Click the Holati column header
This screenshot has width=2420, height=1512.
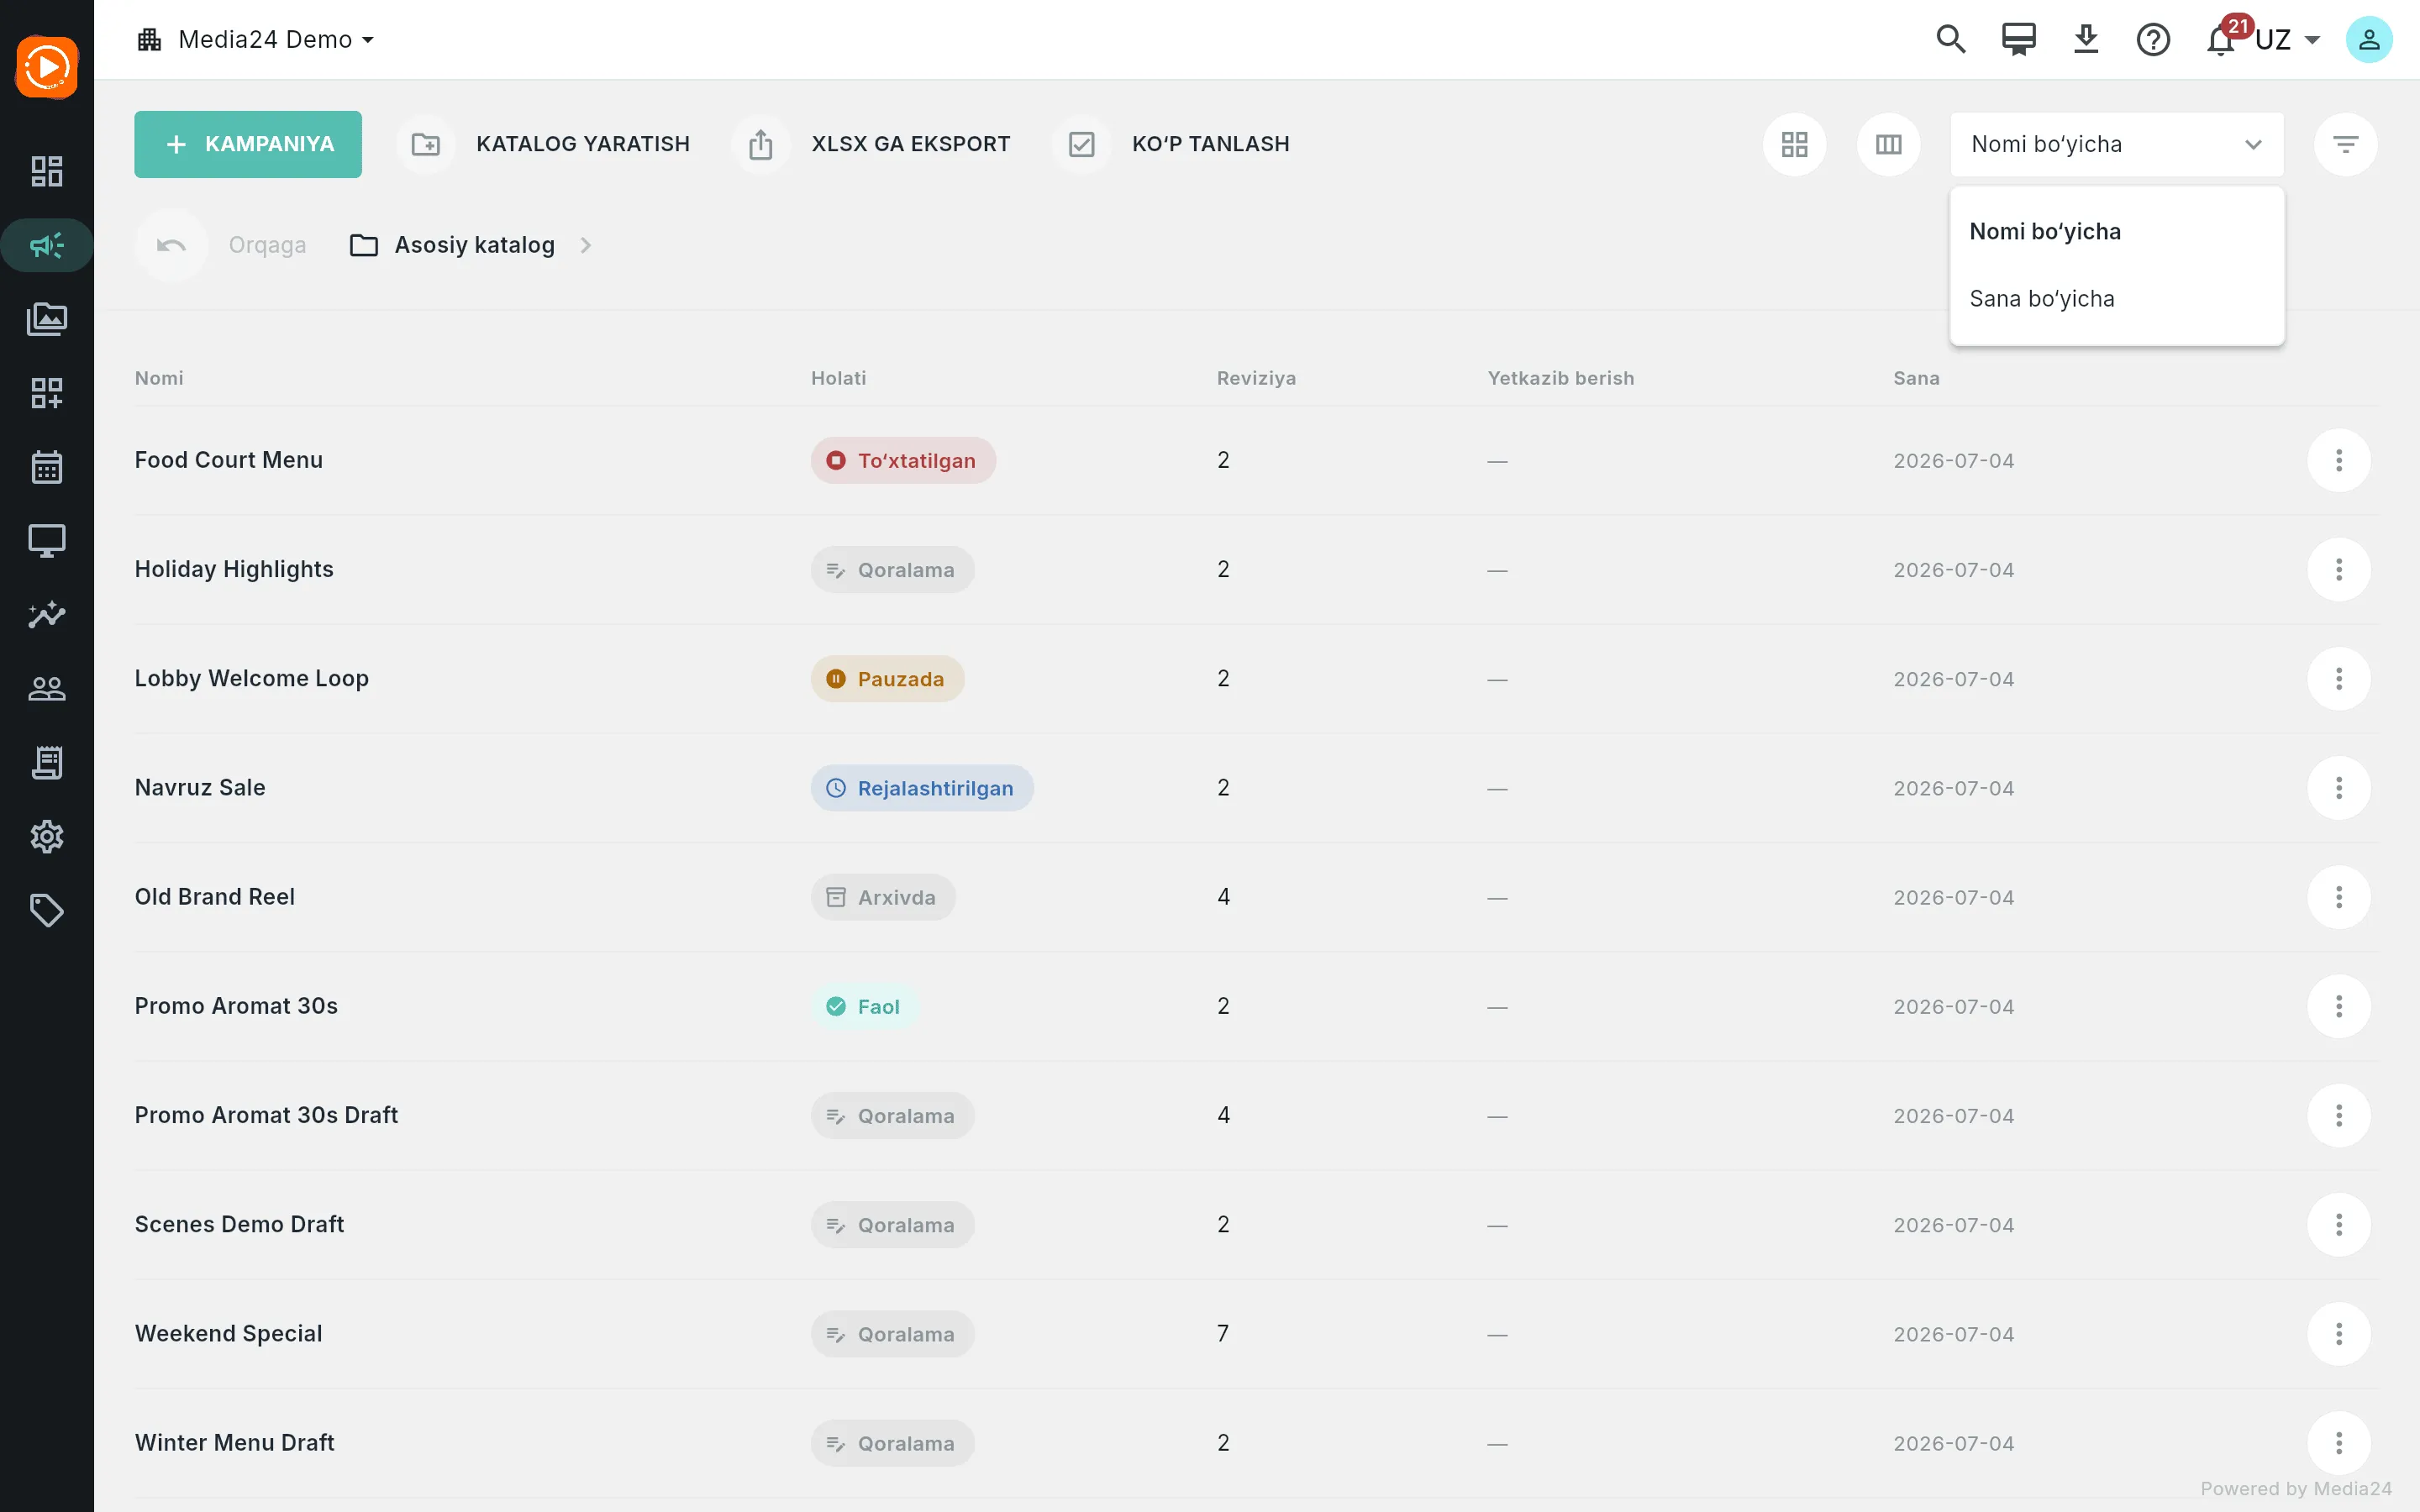(838, 378)
